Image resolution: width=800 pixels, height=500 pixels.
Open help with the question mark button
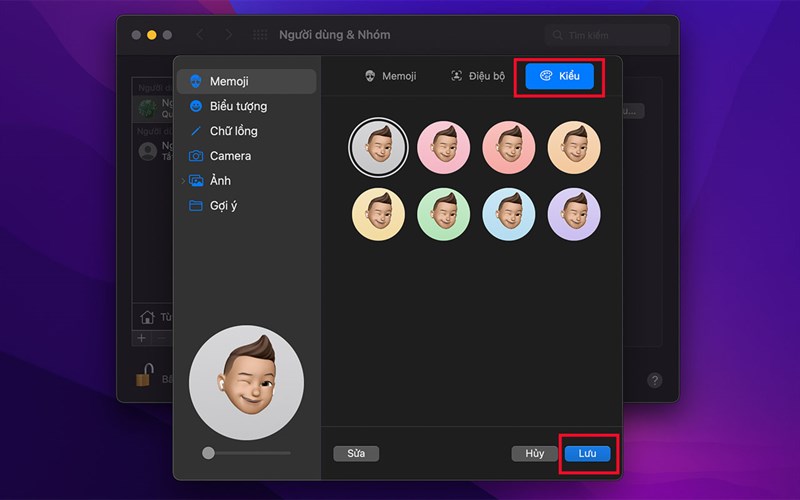click(x=655, y=381)
